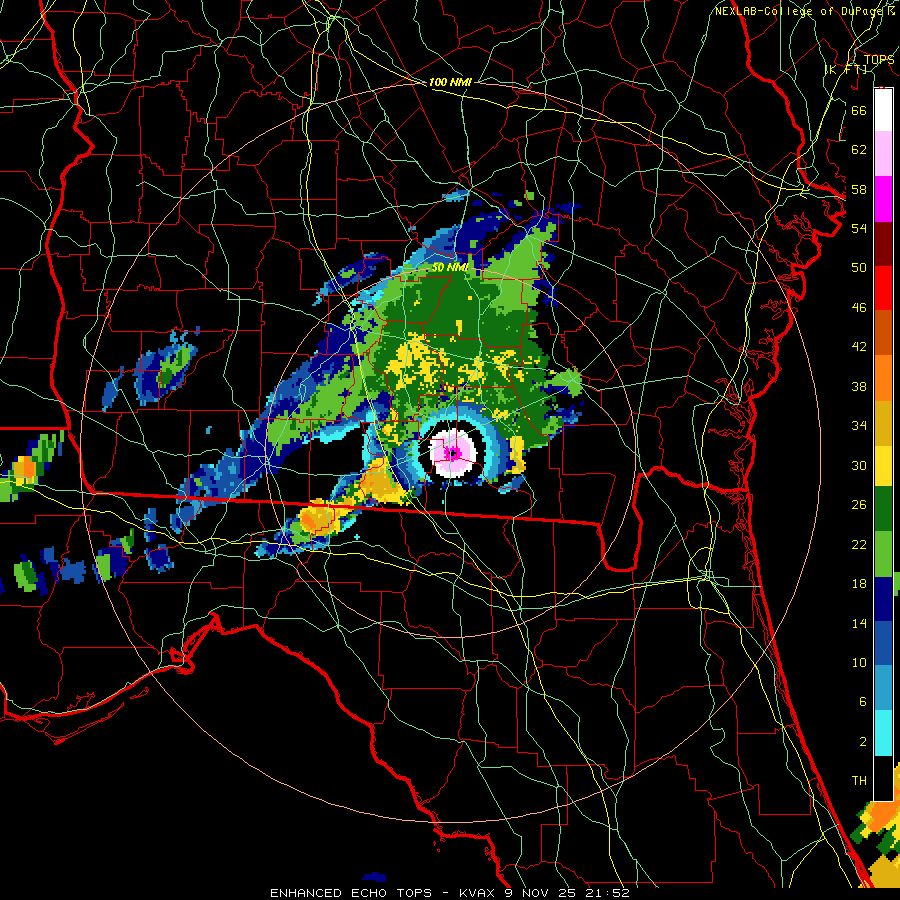Click the 50 NMI range ring label

tap(449, 267)
